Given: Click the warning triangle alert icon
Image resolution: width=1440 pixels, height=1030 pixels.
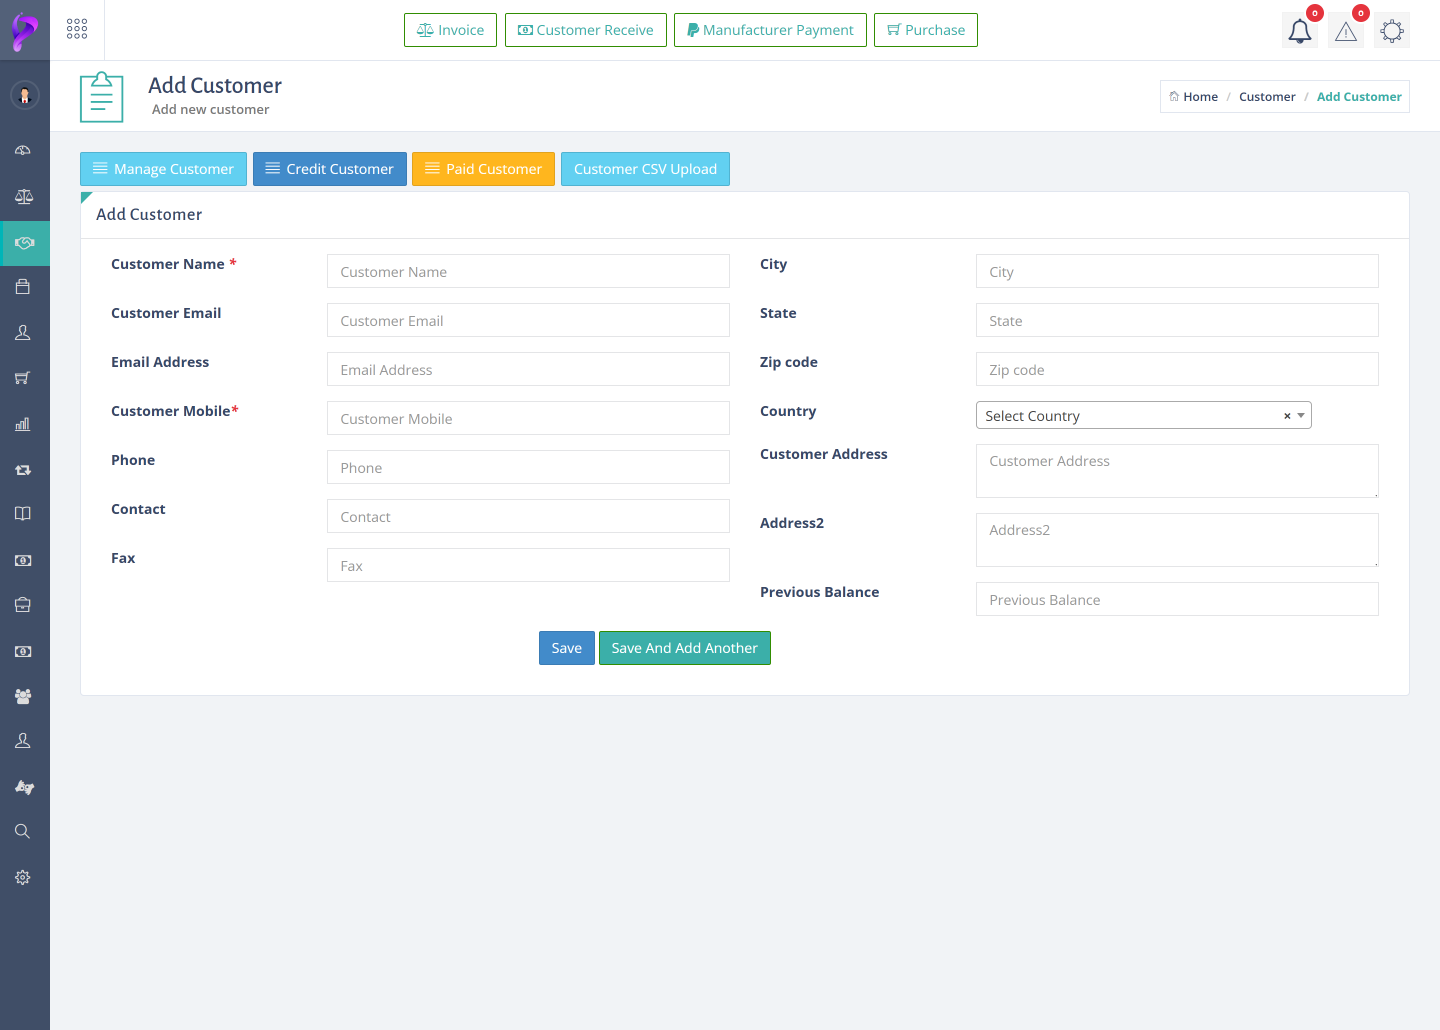Looking at the screenshot, I should [1346, 31].
